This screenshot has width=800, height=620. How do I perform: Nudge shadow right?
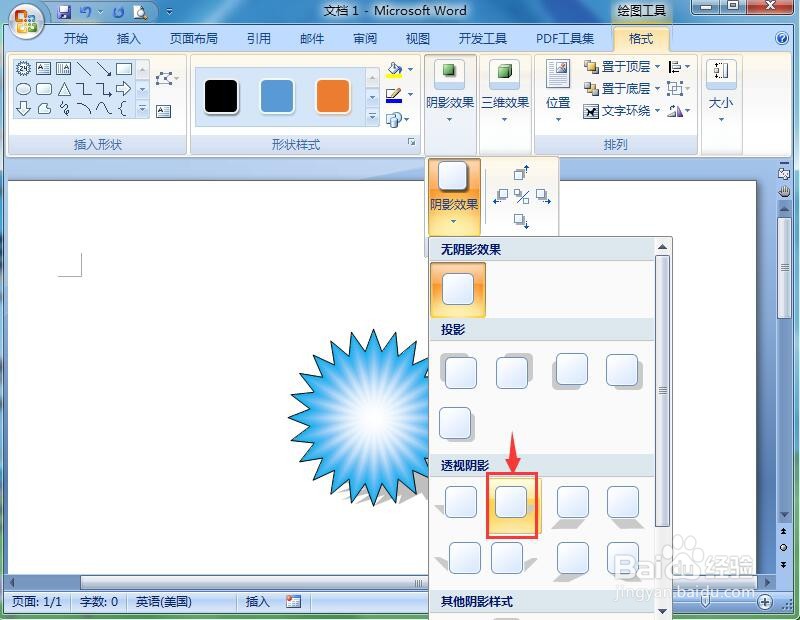pyautogui.click(x=543, y=196)
